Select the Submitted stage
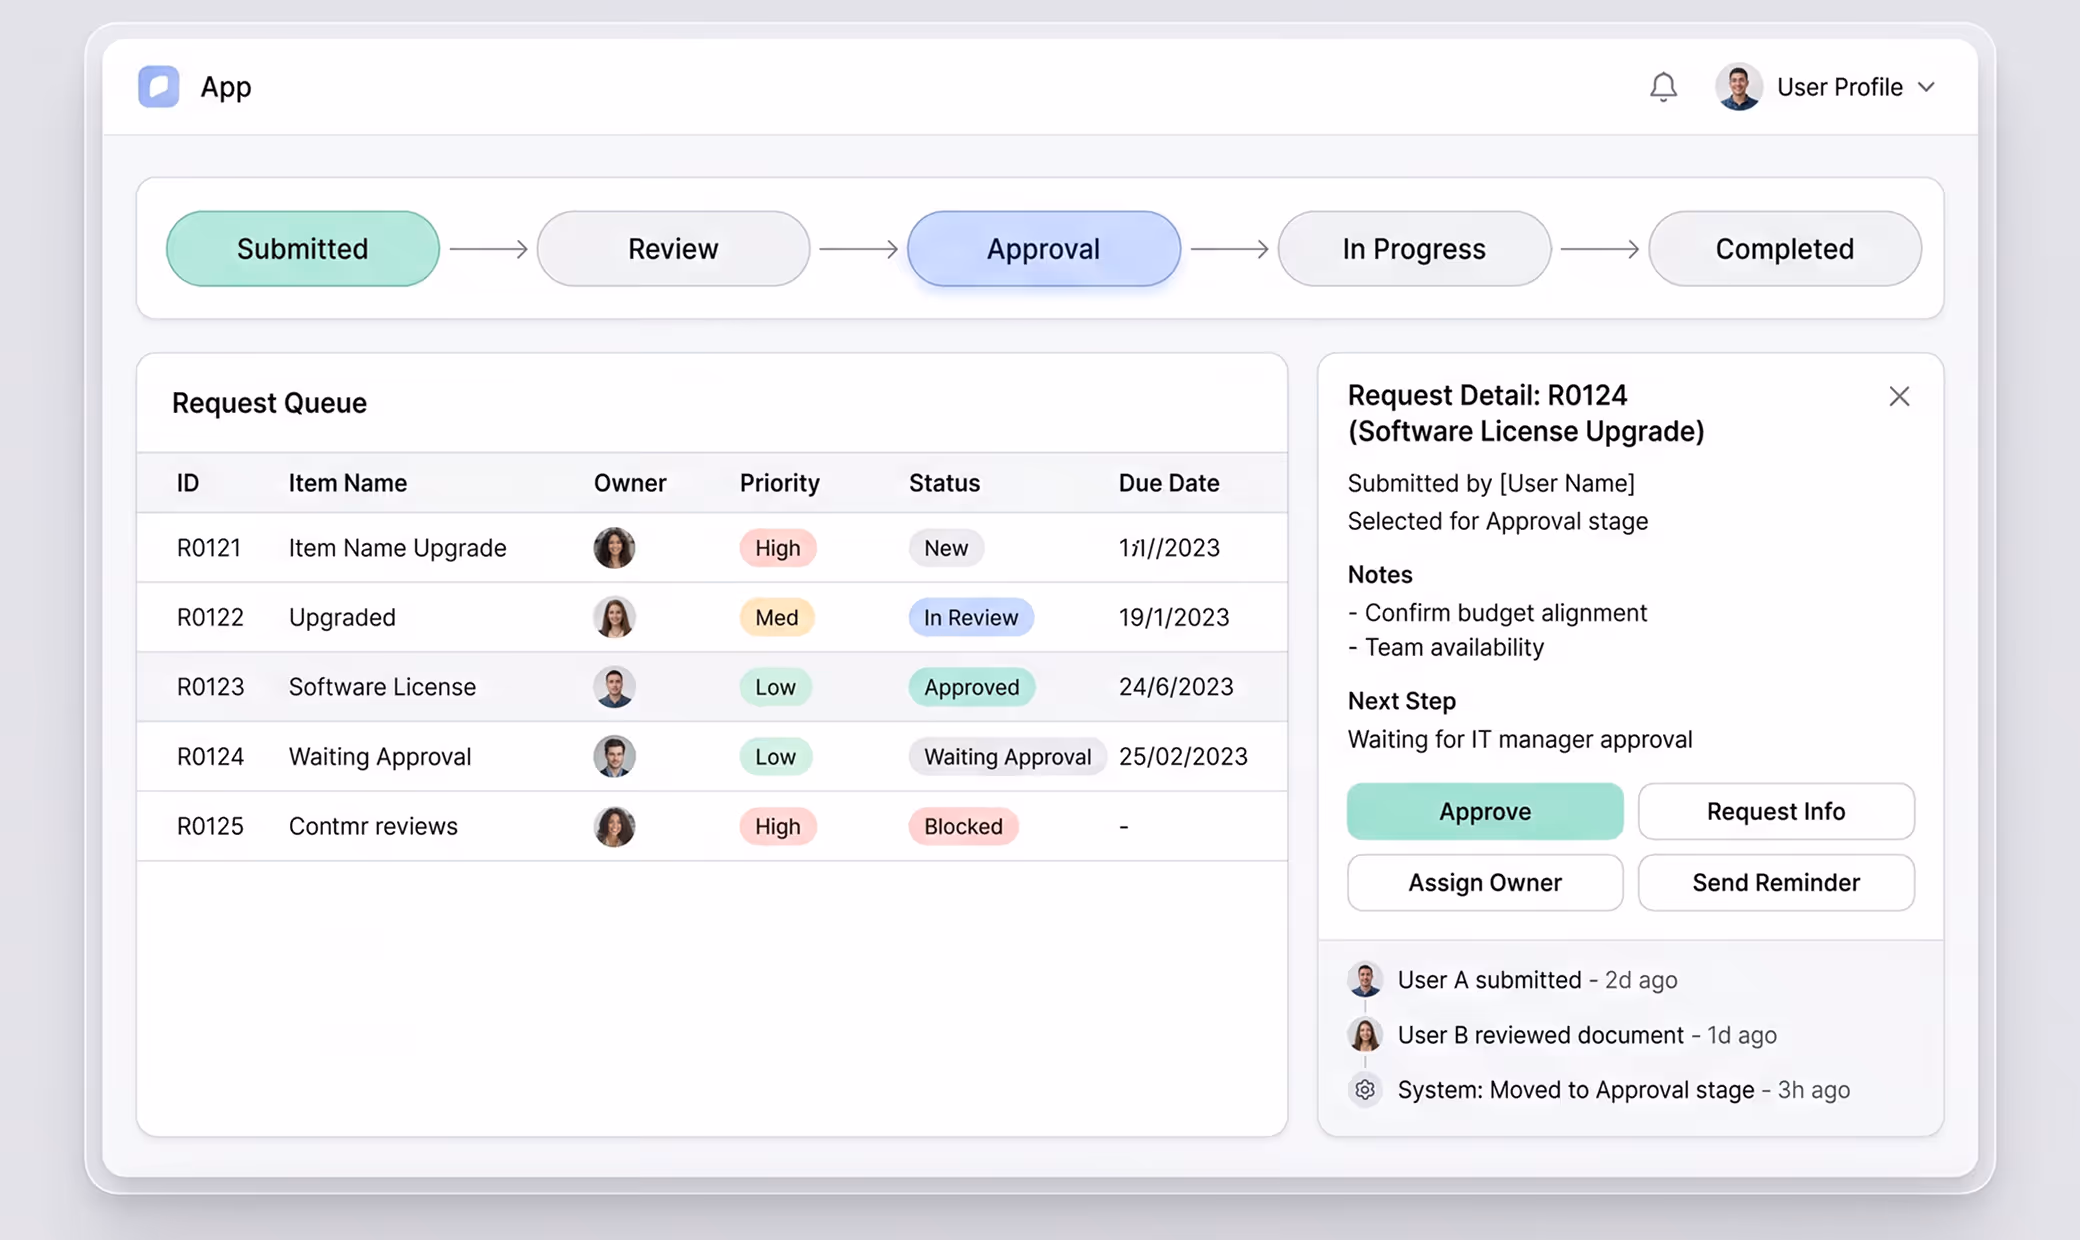 click(303, 248)
